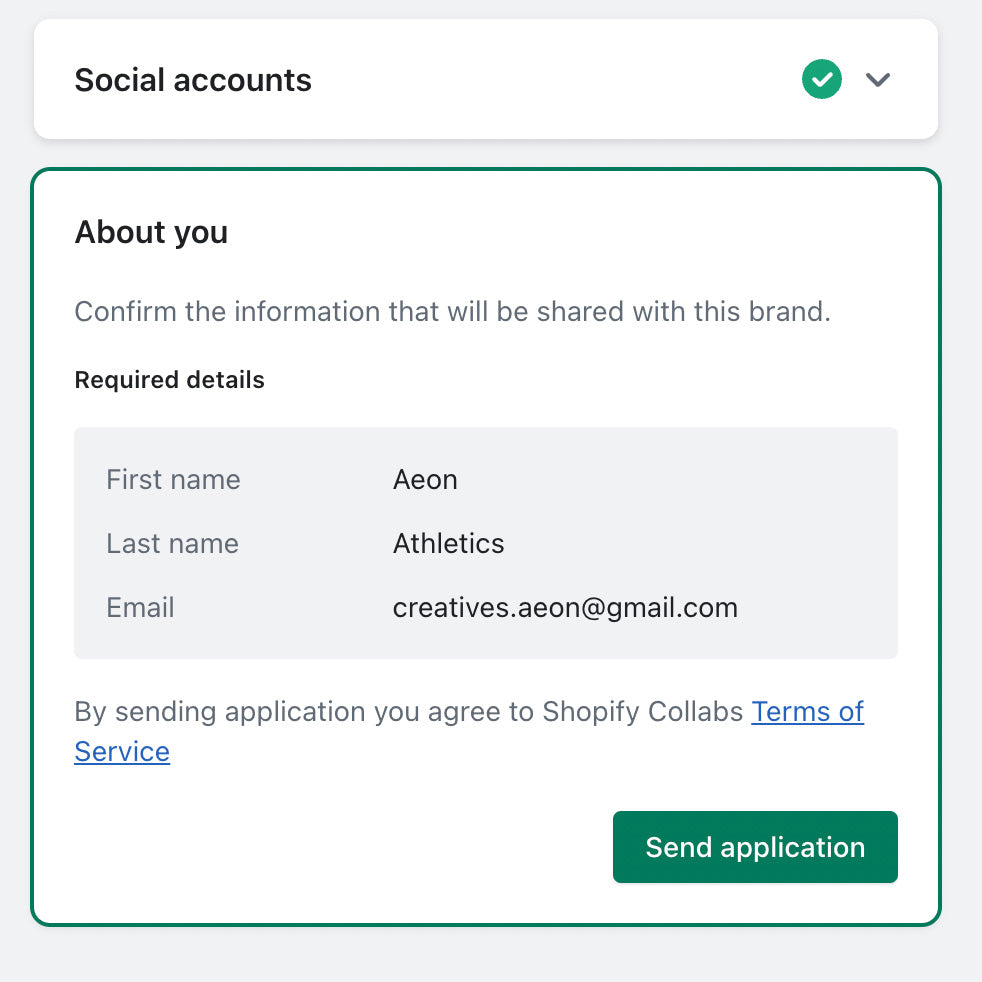
Task: Click the 'Confirm the information' description text
Action: (452, 311)
